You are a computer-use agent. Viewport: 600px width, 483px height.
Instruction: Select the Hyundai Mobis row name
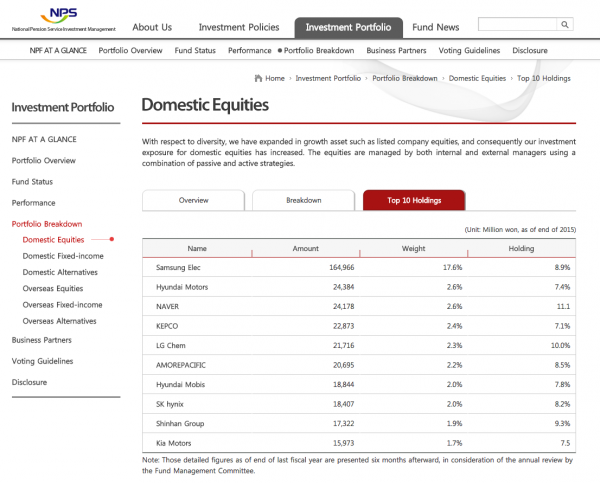tap(180, 385)
